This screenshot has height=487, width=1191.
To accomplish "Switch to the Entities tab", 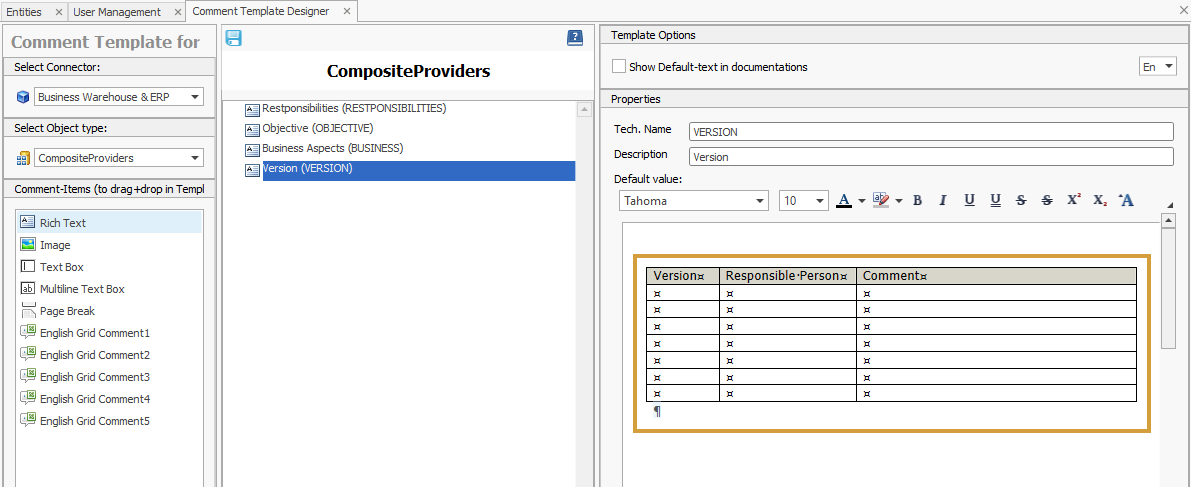I will point(24,12).
